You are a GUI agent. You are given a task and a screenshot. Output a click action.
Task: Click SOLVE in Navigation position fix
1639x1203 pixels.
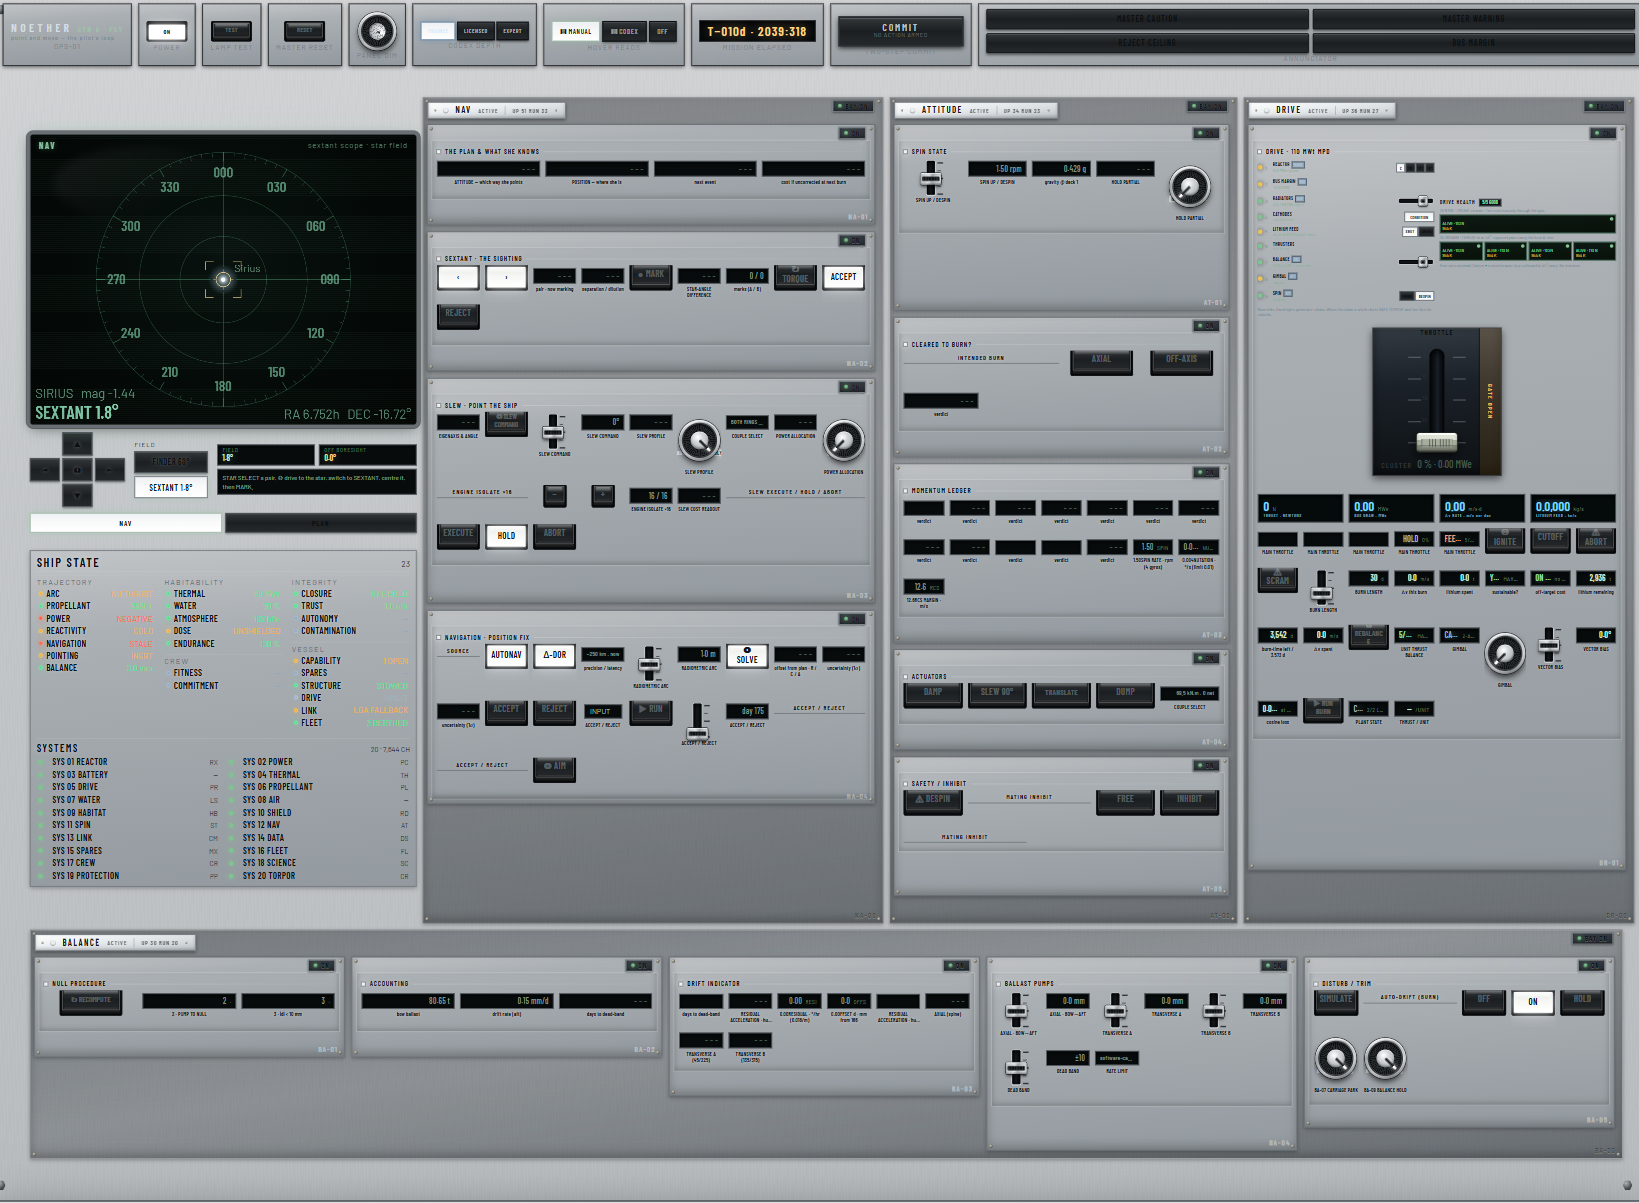[x=747, y=656]
